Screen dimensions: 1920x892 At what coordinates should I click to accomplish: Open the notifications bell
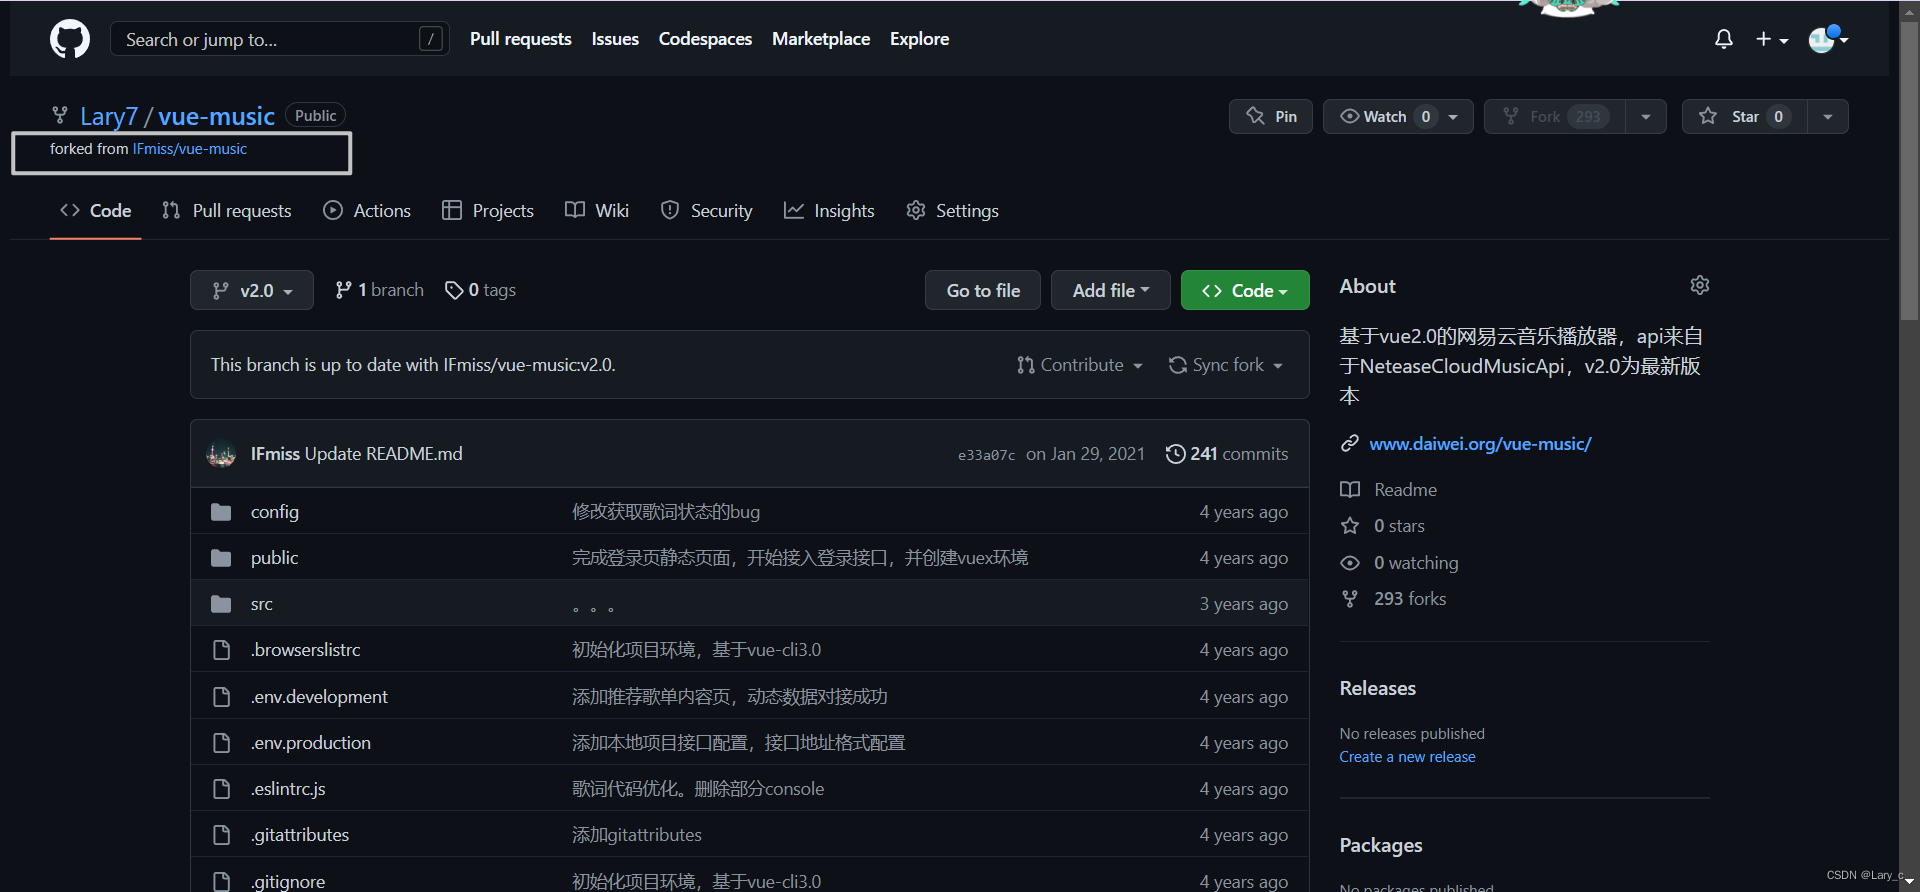1724,39
